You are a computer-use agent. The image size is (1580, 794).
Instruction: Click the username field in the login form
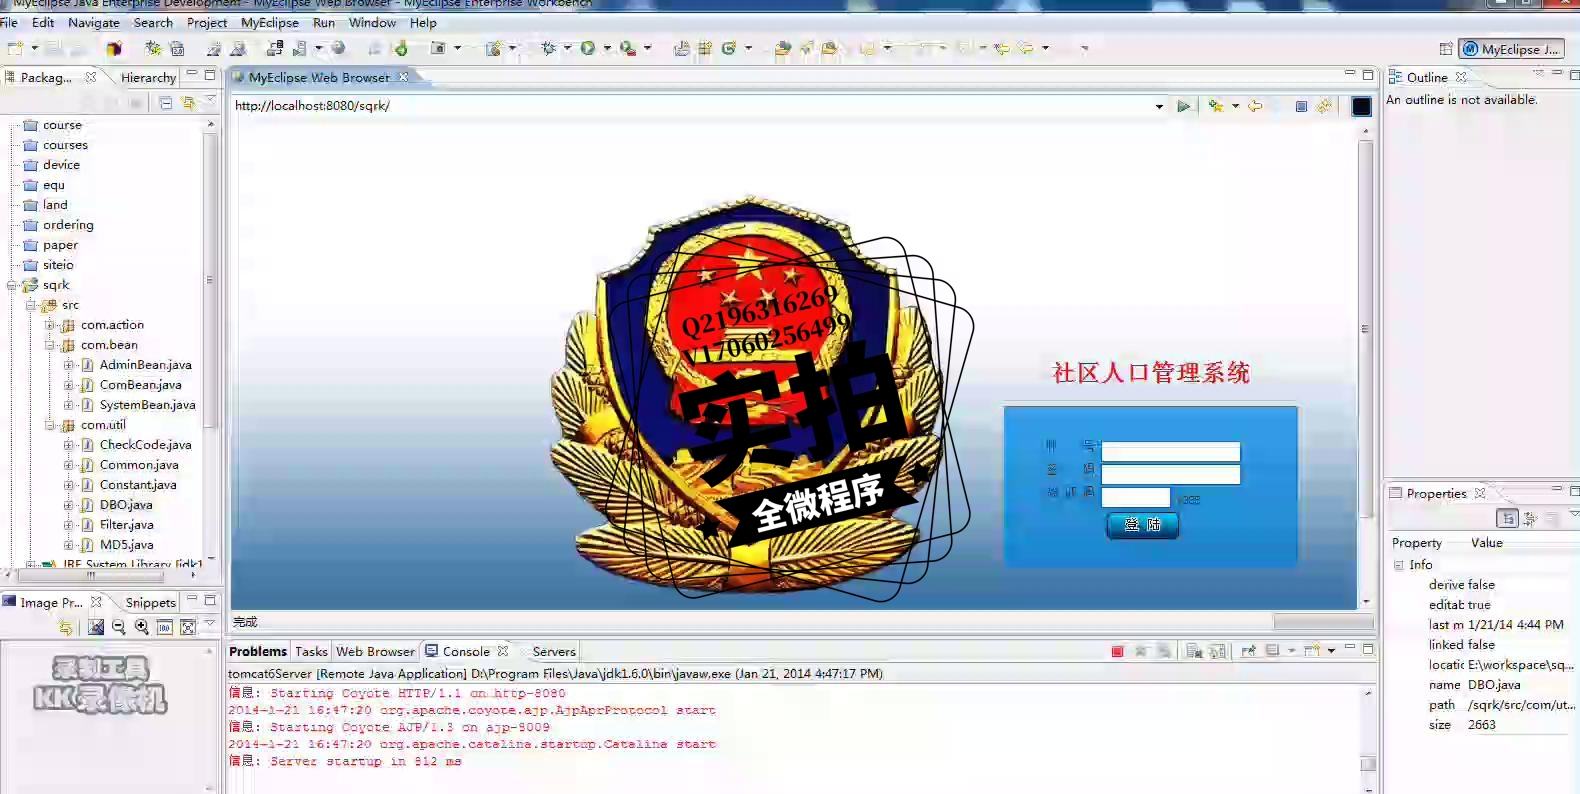[x=1170, y=451]
